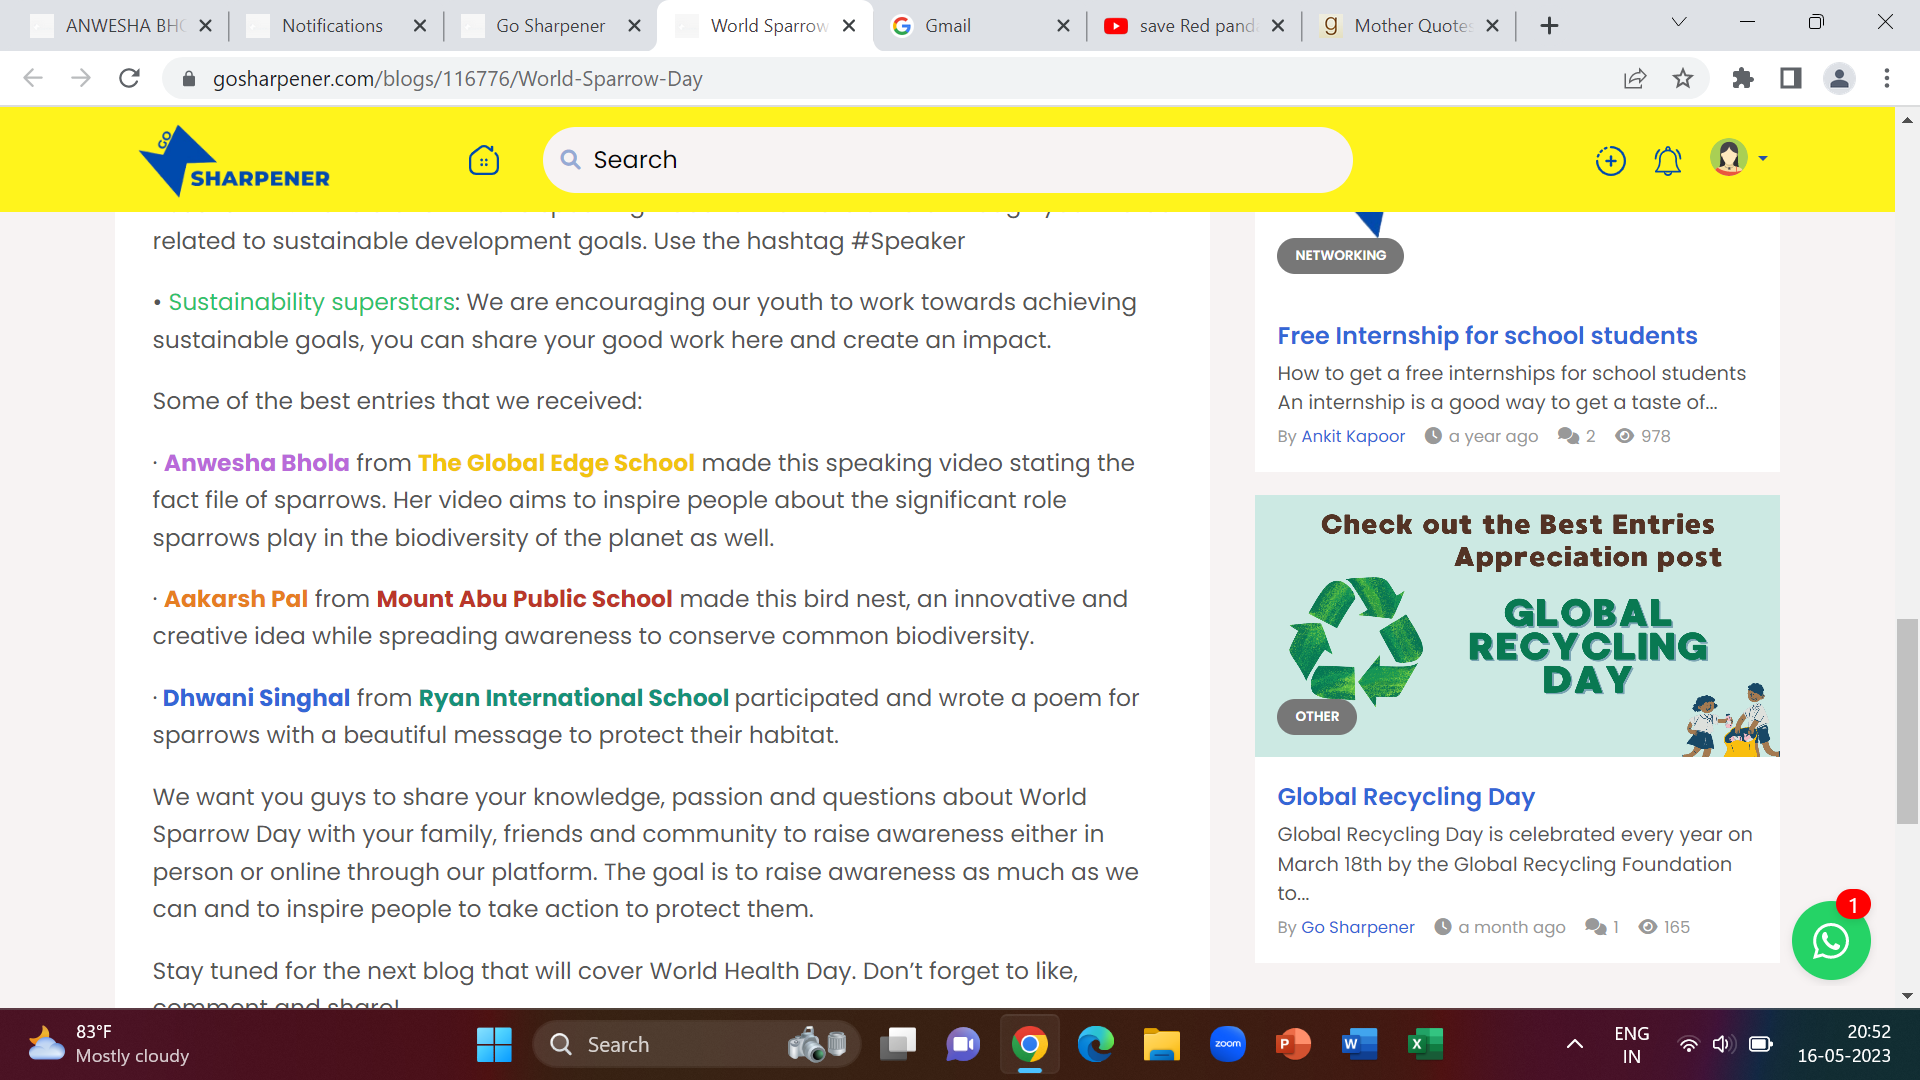Show hidden system tray icons
Image resolution: width=1920 pixels, height=1080 pixels.
(x=1574, y=1044)
